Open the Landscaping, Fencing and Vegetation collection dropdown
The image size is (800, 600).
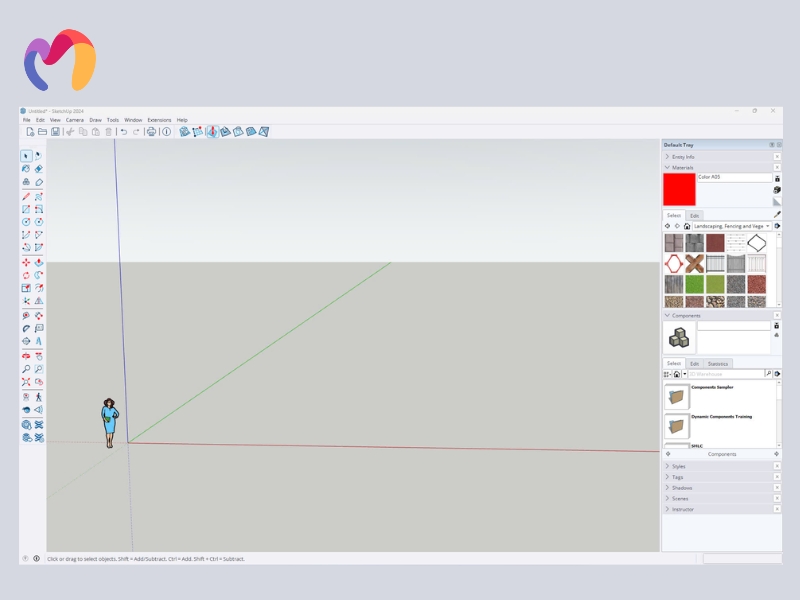coord(767,226)
